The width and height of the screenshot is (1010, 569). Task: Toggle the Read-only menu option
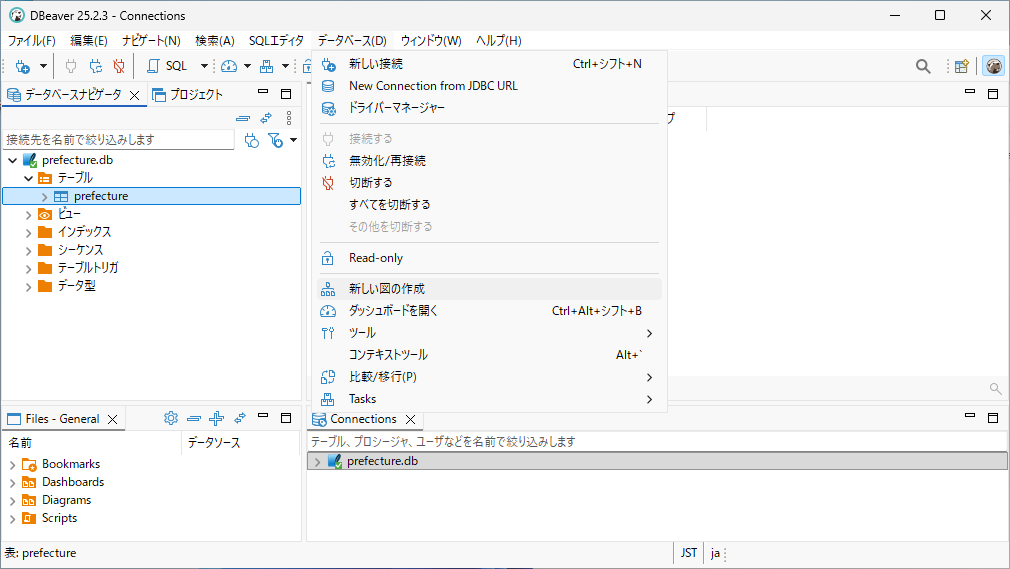490,258
